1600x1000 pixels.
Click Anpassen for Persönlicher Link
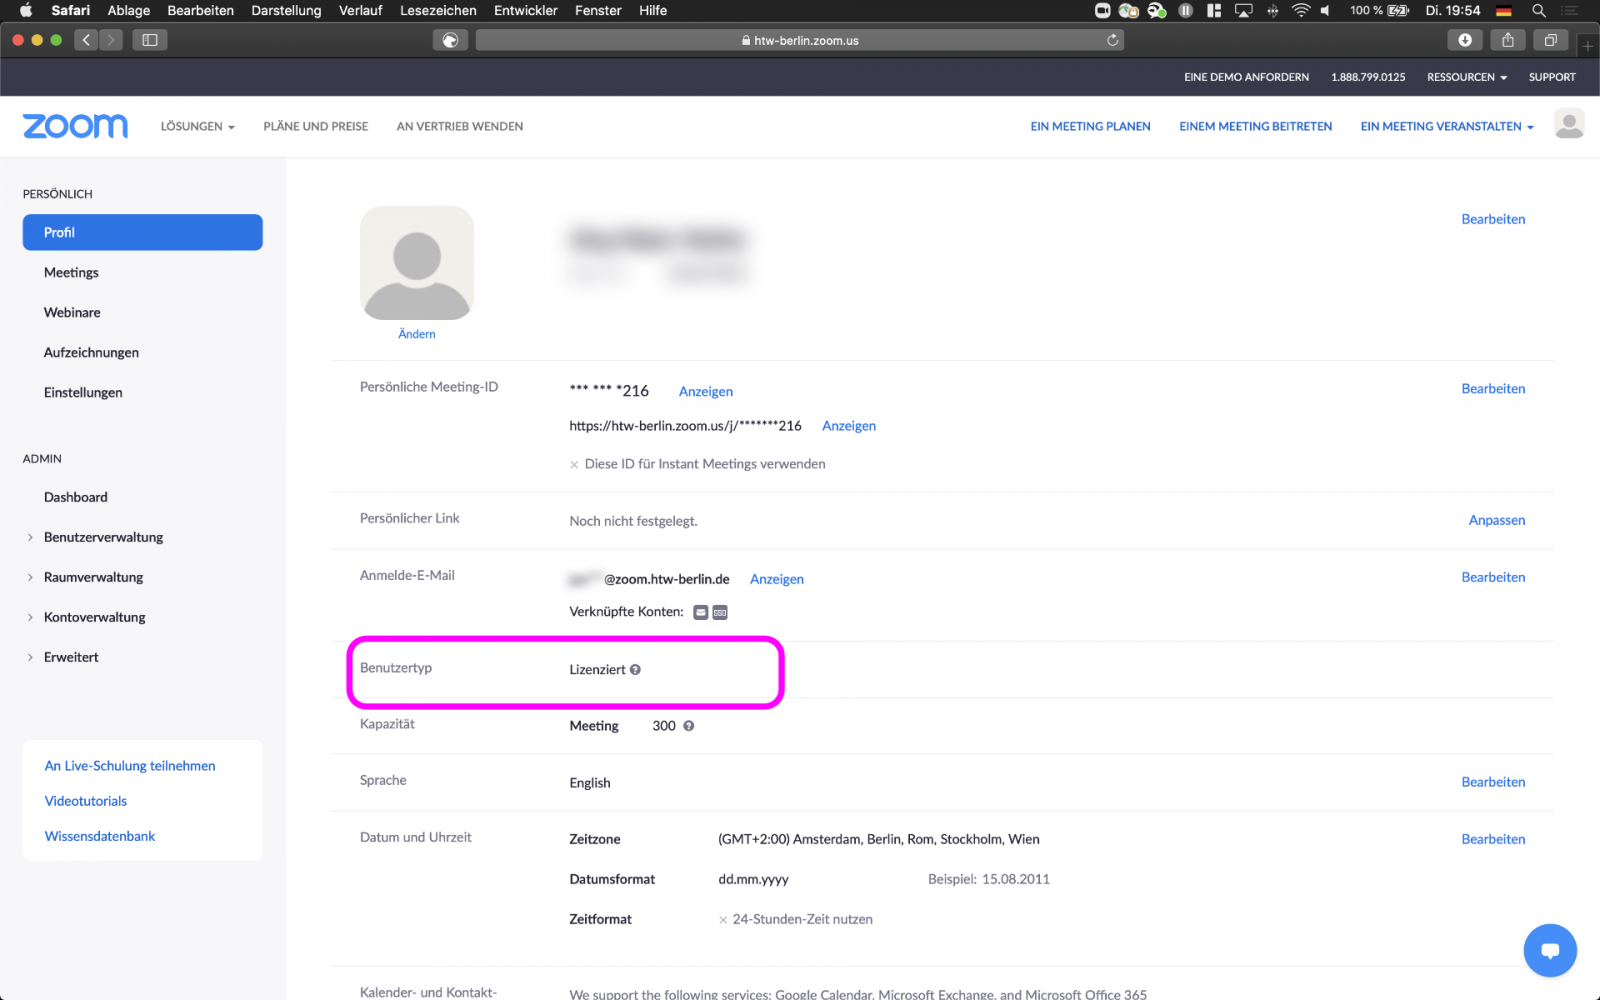[1497, 520]
